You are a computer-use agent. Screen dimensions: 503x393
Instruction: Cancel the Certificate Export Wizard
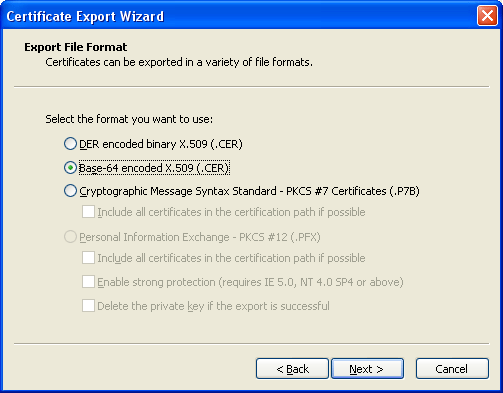pos(452,369)
